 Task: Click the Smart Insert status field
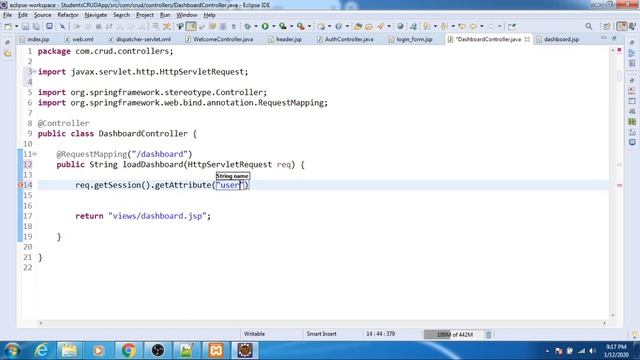(x=322, y=334)
